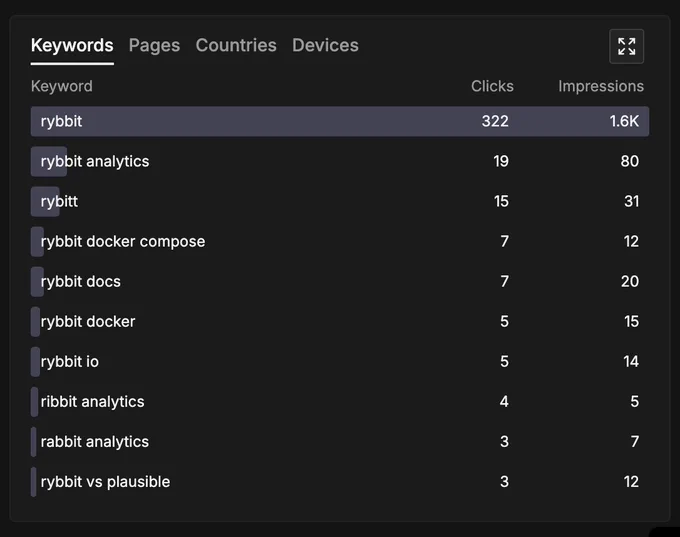Select the 'rybbit docs' keyword row
The image size is (680, 537).
[x=340, y=282]
